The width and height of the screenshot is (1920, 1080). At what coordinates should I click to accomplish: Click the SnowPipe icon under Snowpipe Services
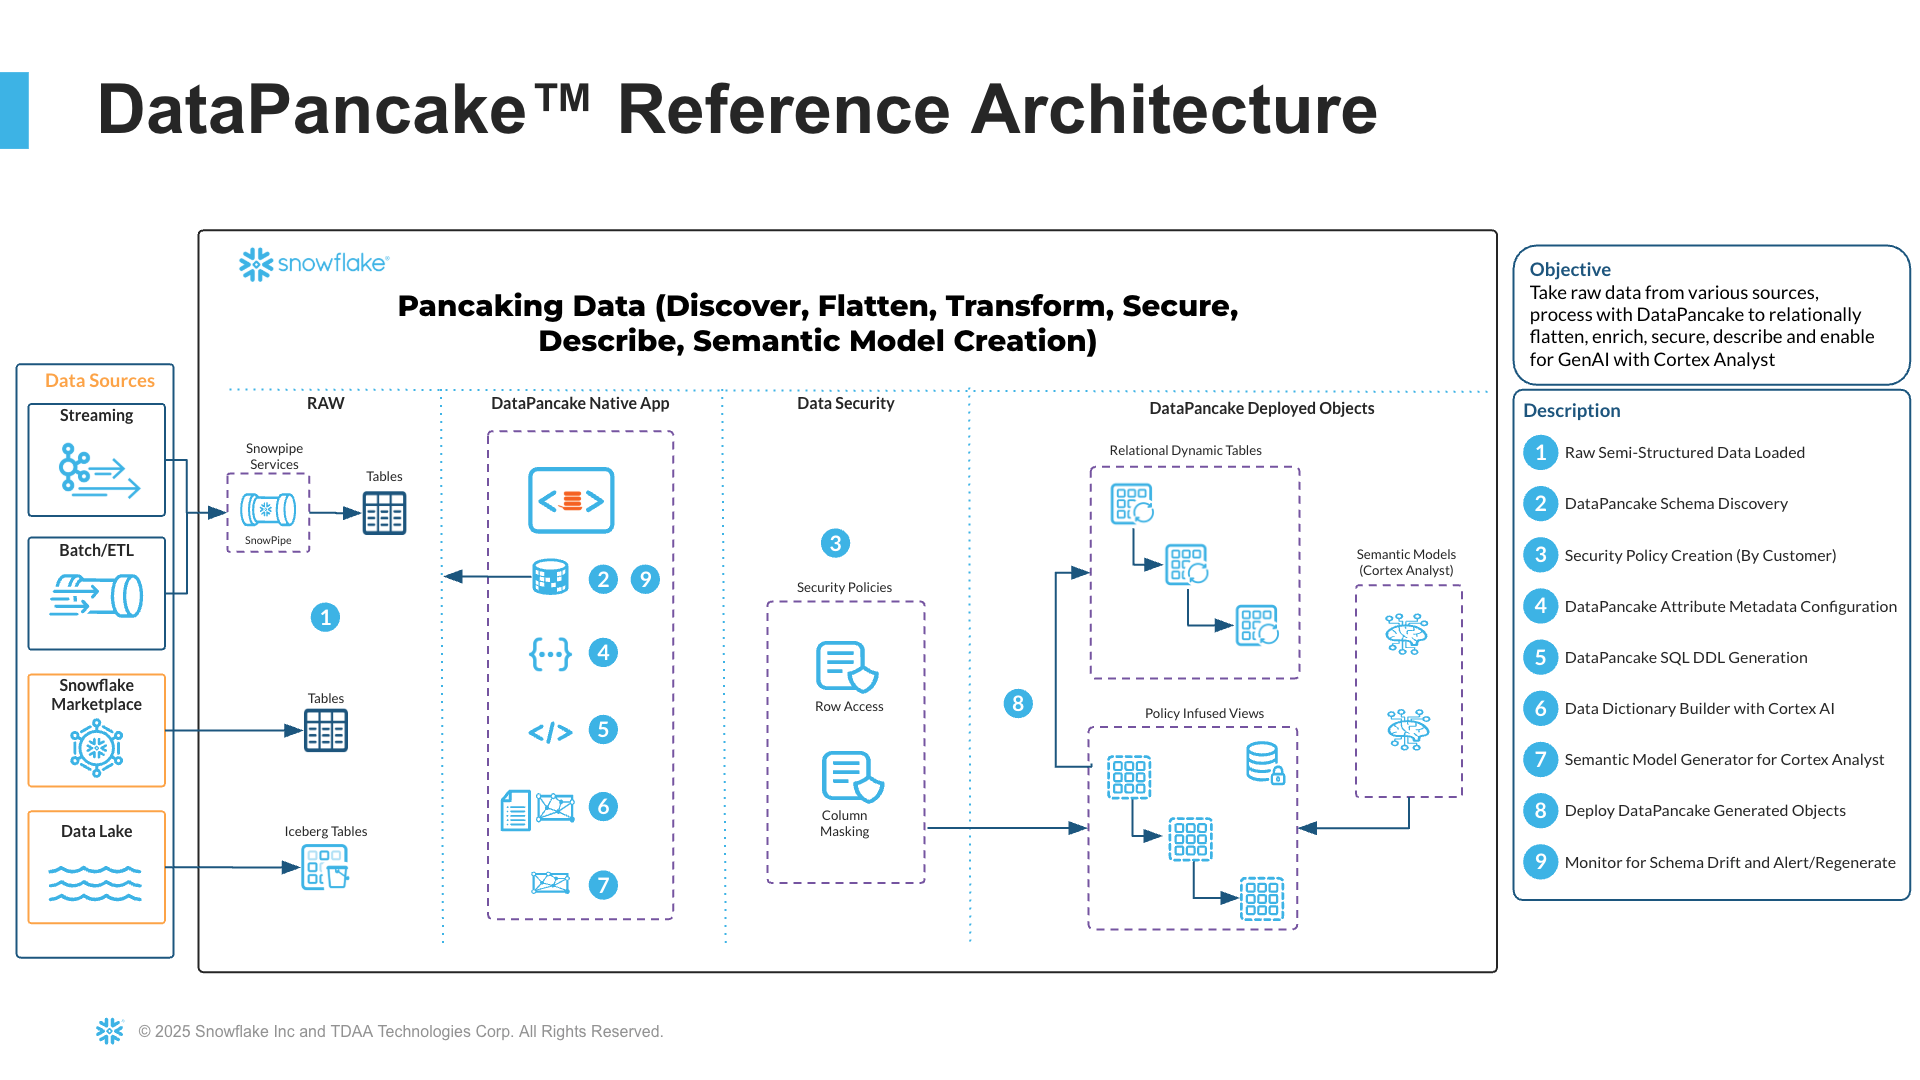pyautogui.click(x=268, y=510)
